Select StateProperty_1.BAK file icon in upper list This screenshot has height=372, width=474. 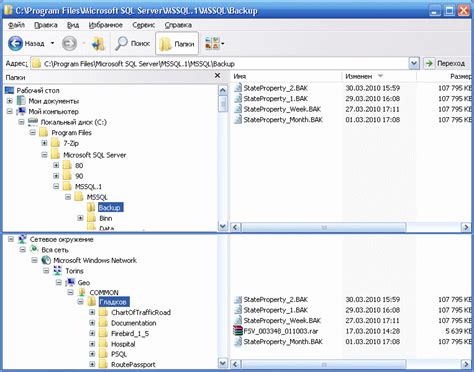pyautogui.click(x=238, y=99)
